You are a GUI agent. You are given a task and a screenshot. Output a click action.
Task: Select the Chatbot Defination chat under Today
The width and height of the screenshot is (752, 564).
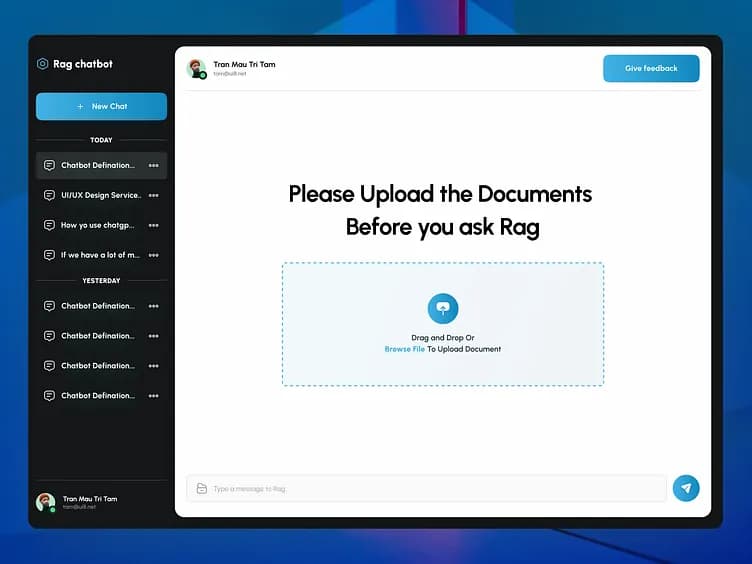[97, 166]
